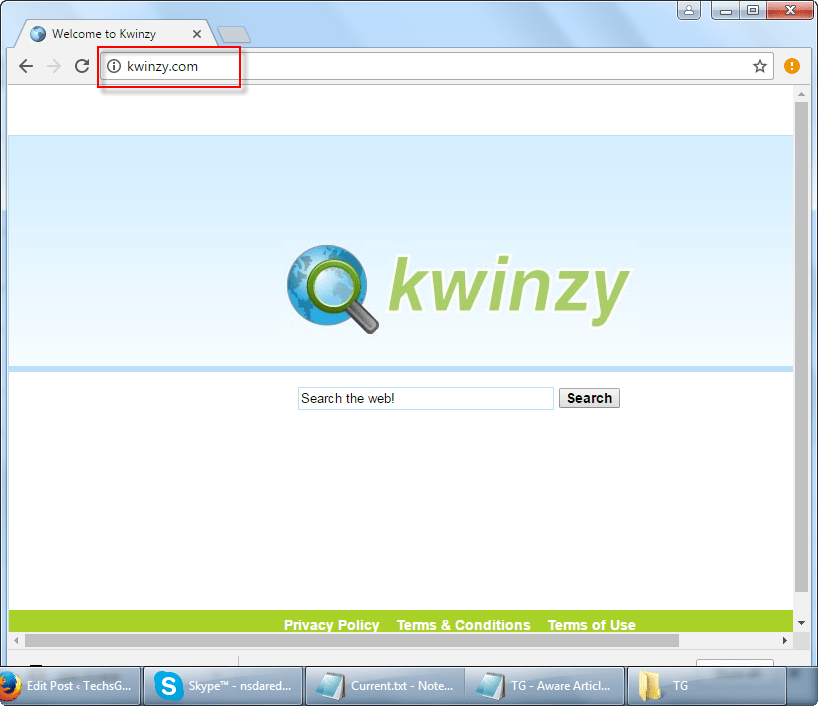Close the Chrome window
Viewport: 818px width, 706px height.
click(790, 10)
